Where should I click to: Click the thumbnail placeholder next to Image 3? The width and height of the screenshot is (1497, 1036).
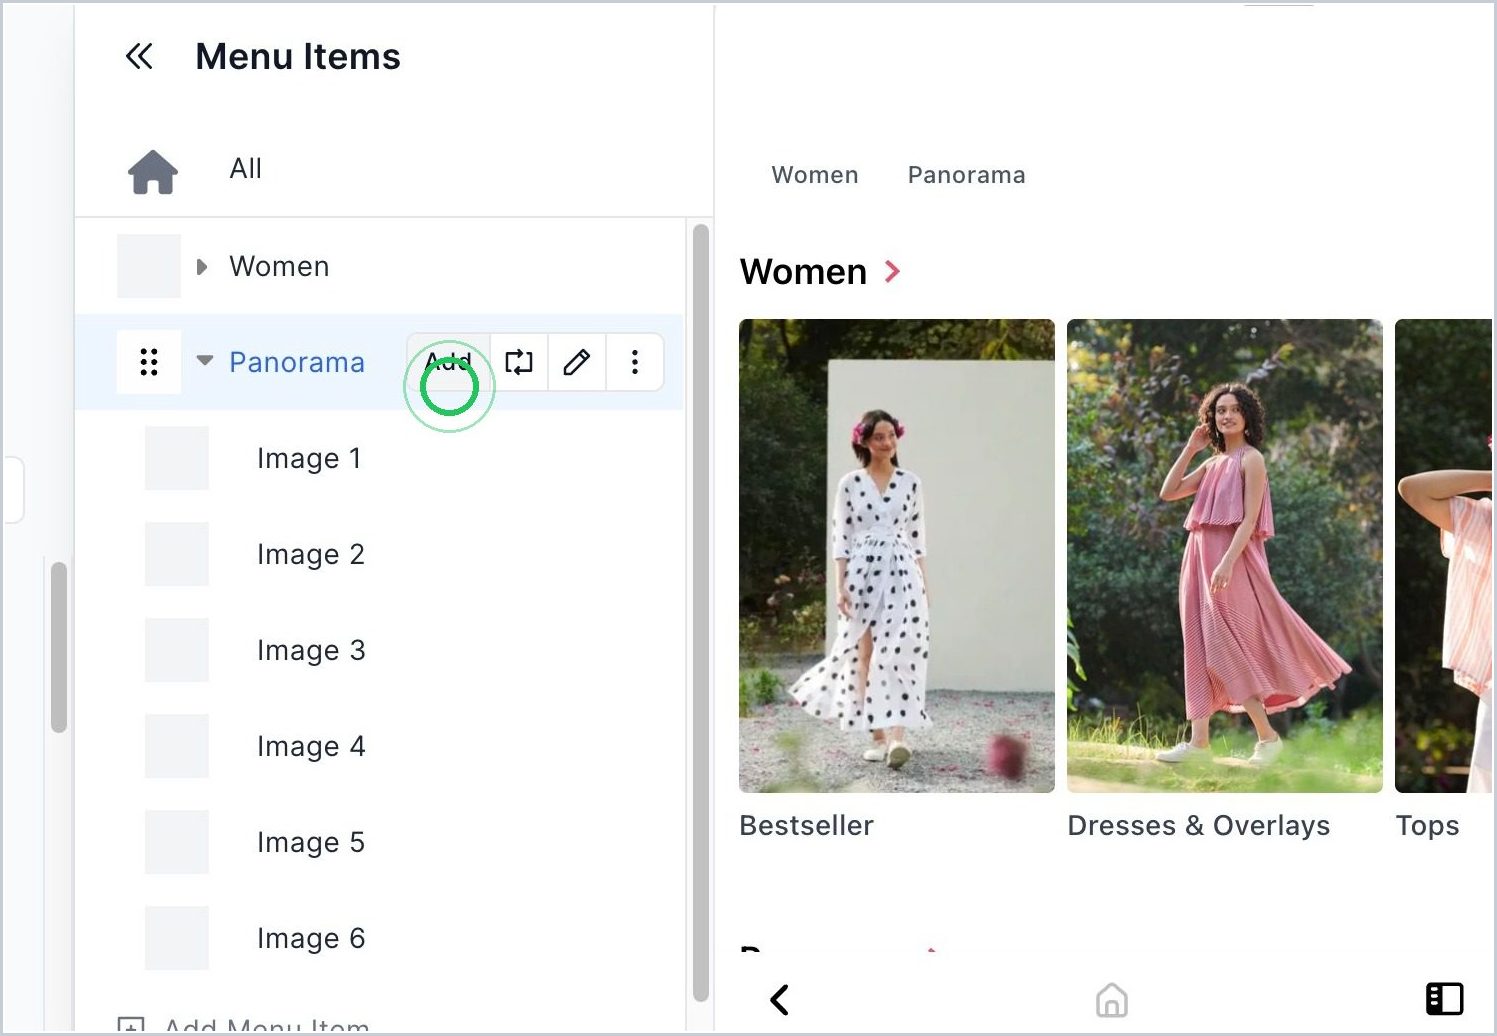pos(177,650)
